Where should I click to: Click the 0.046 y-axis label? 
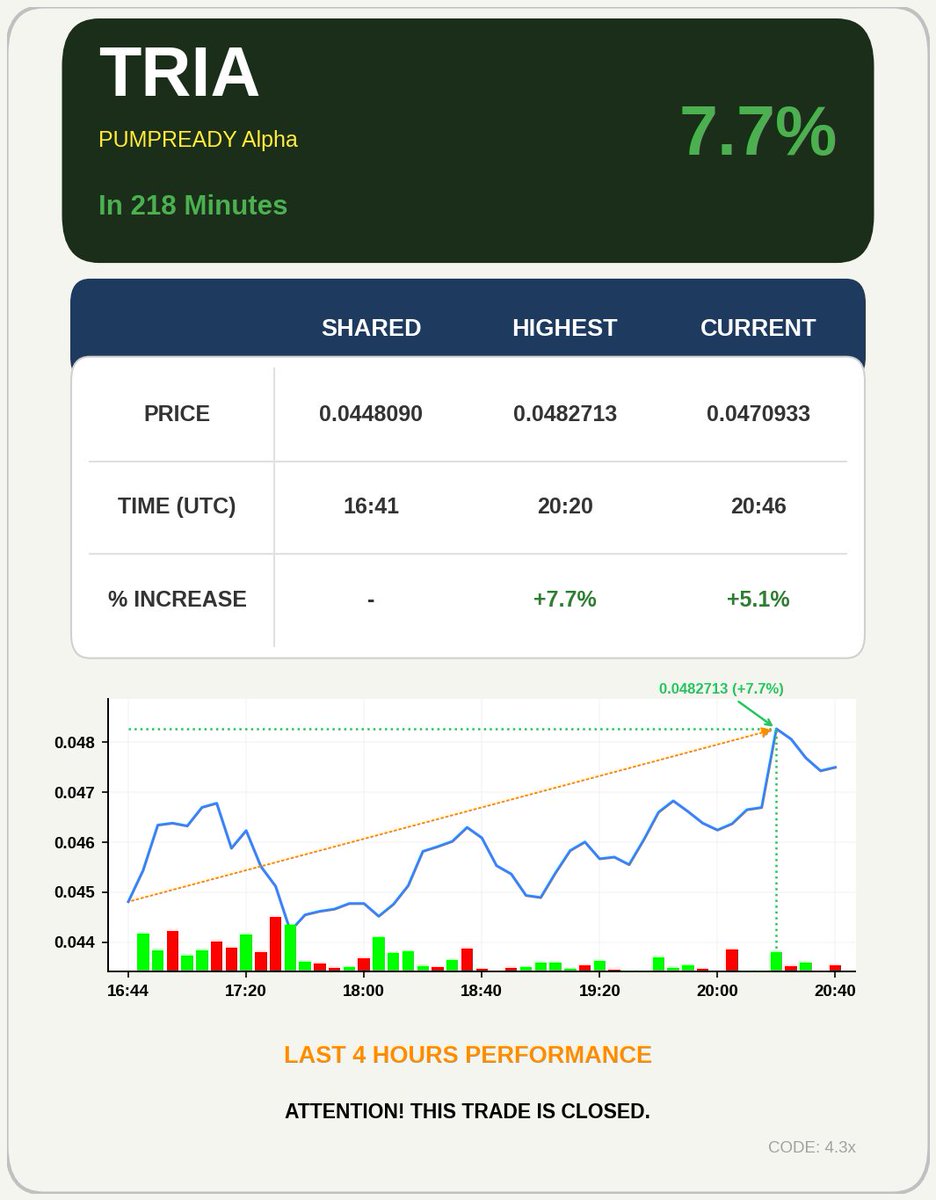[75, 843]
